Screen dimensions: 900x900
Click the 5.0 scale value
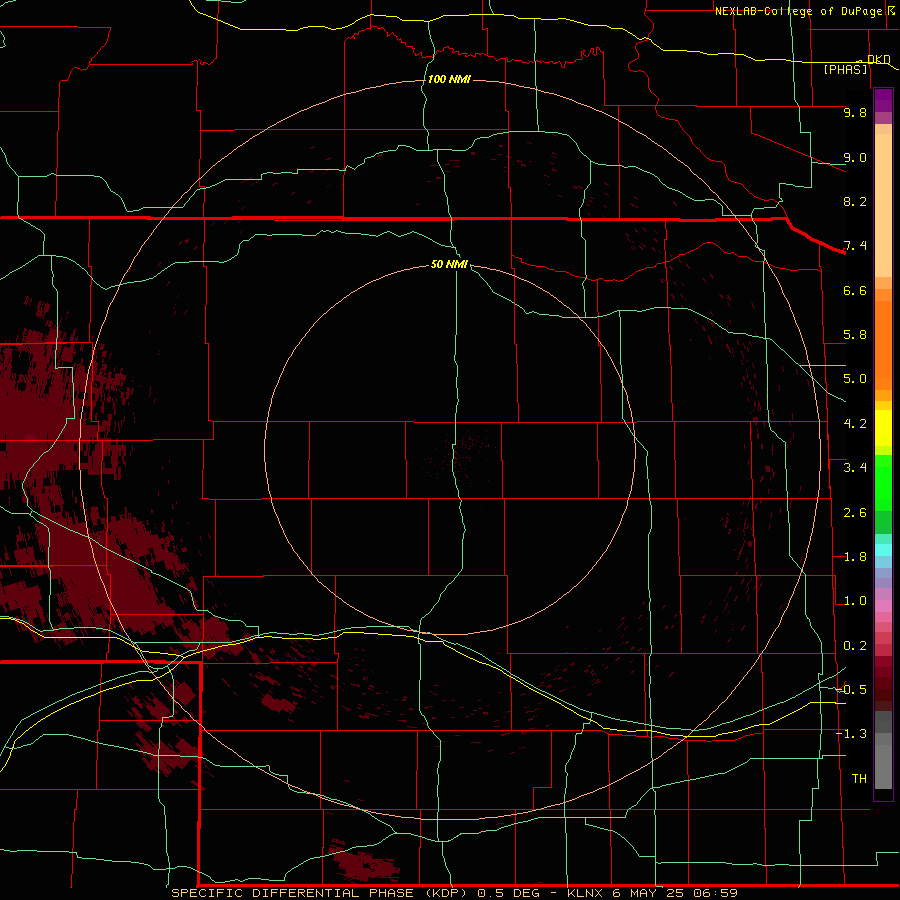855,379
